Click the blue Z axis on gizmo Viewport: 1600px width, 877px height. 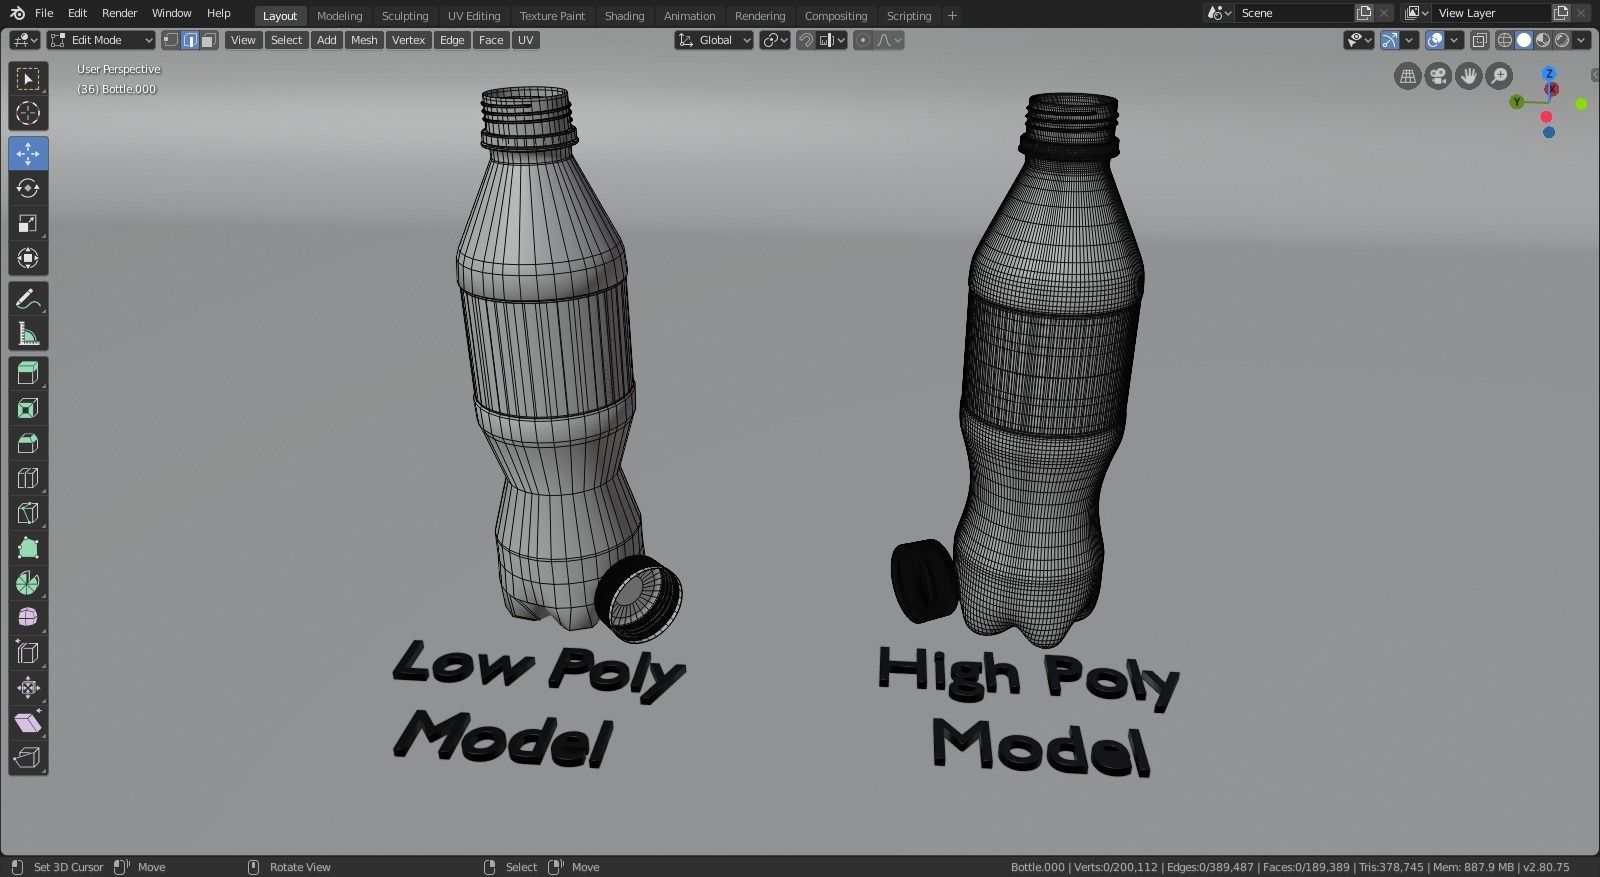tap(1549, 74)
